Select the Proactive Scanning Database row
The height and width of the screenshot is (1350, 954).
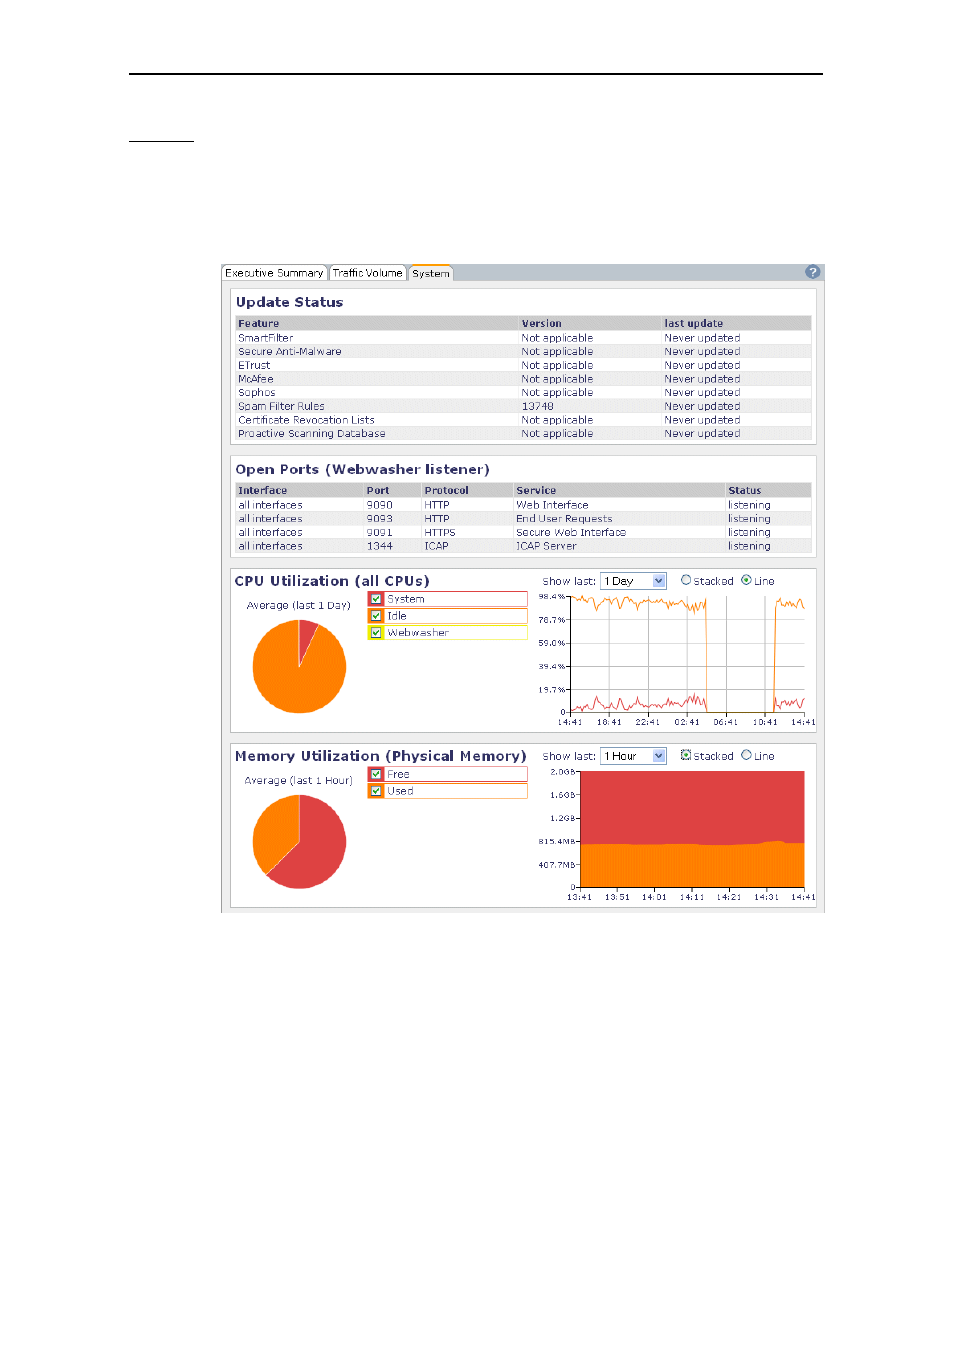pos(523,434)
